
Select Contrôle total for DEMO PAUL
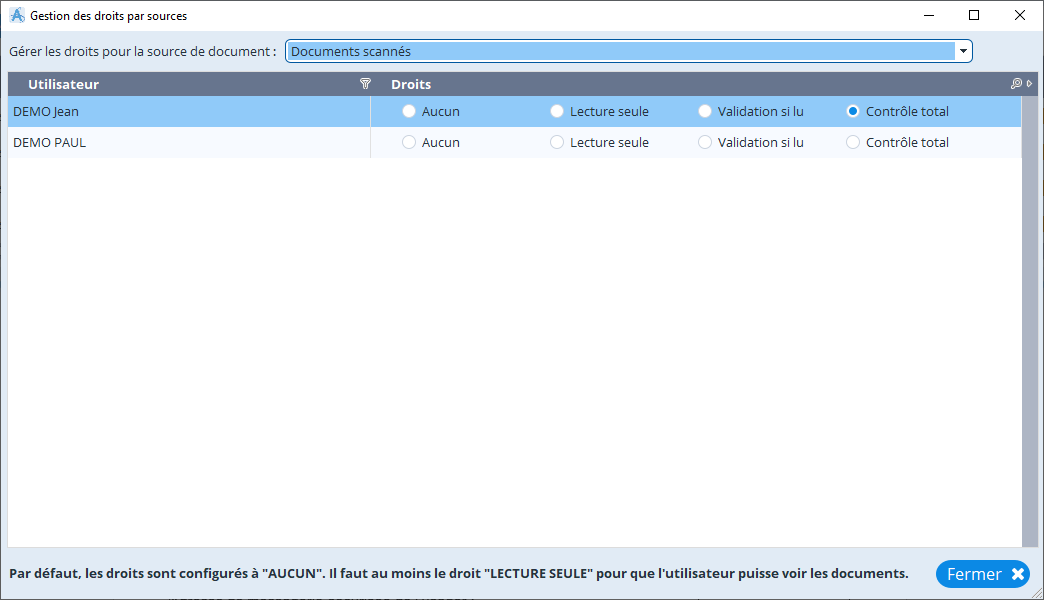[853, 143]
